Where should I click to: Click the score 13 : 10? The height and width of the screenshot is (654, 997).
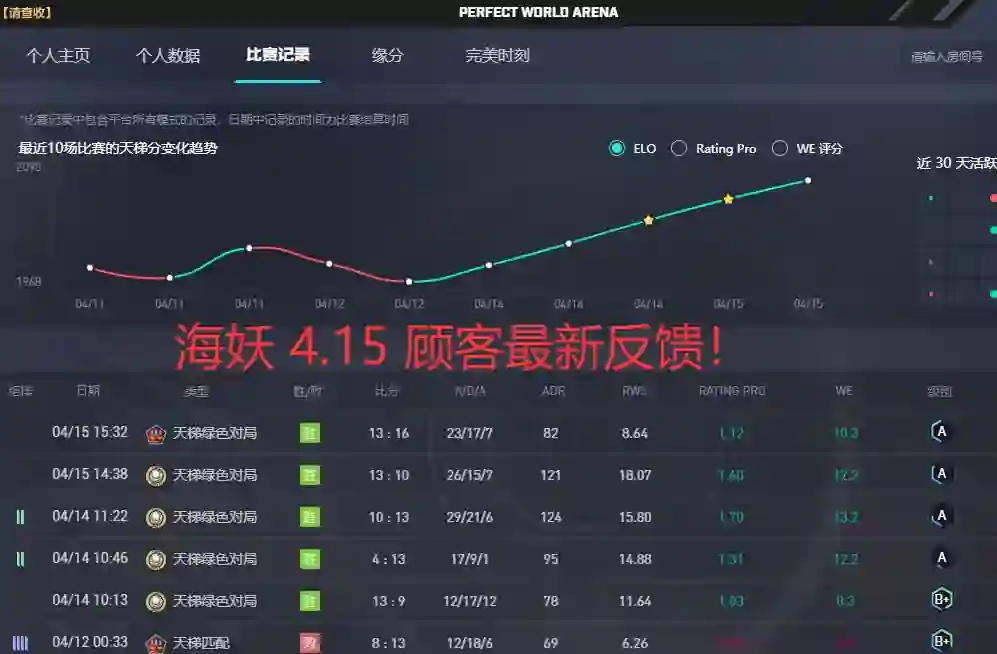click(388, 475)
